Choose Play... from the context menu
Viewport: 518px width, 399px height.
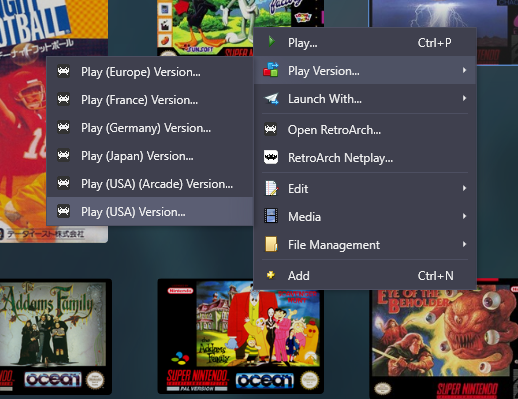point(365,42)
